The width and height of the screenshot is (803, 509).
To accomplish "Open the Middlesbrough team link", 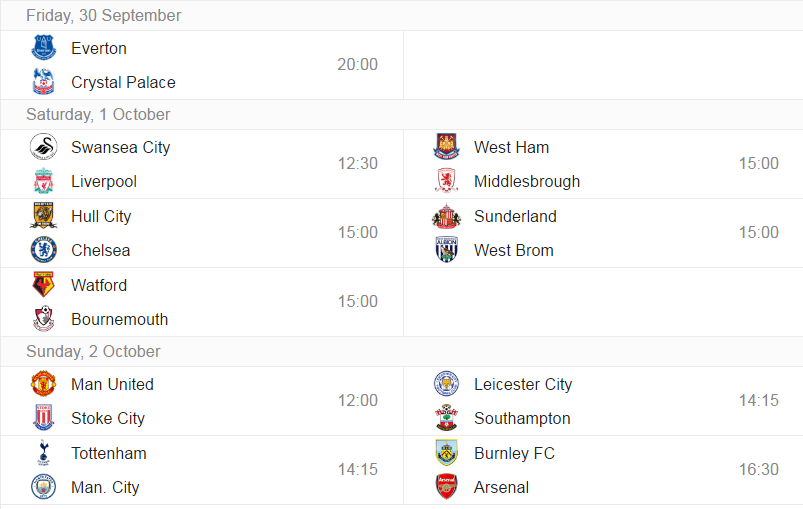I will tap(527, 181).
